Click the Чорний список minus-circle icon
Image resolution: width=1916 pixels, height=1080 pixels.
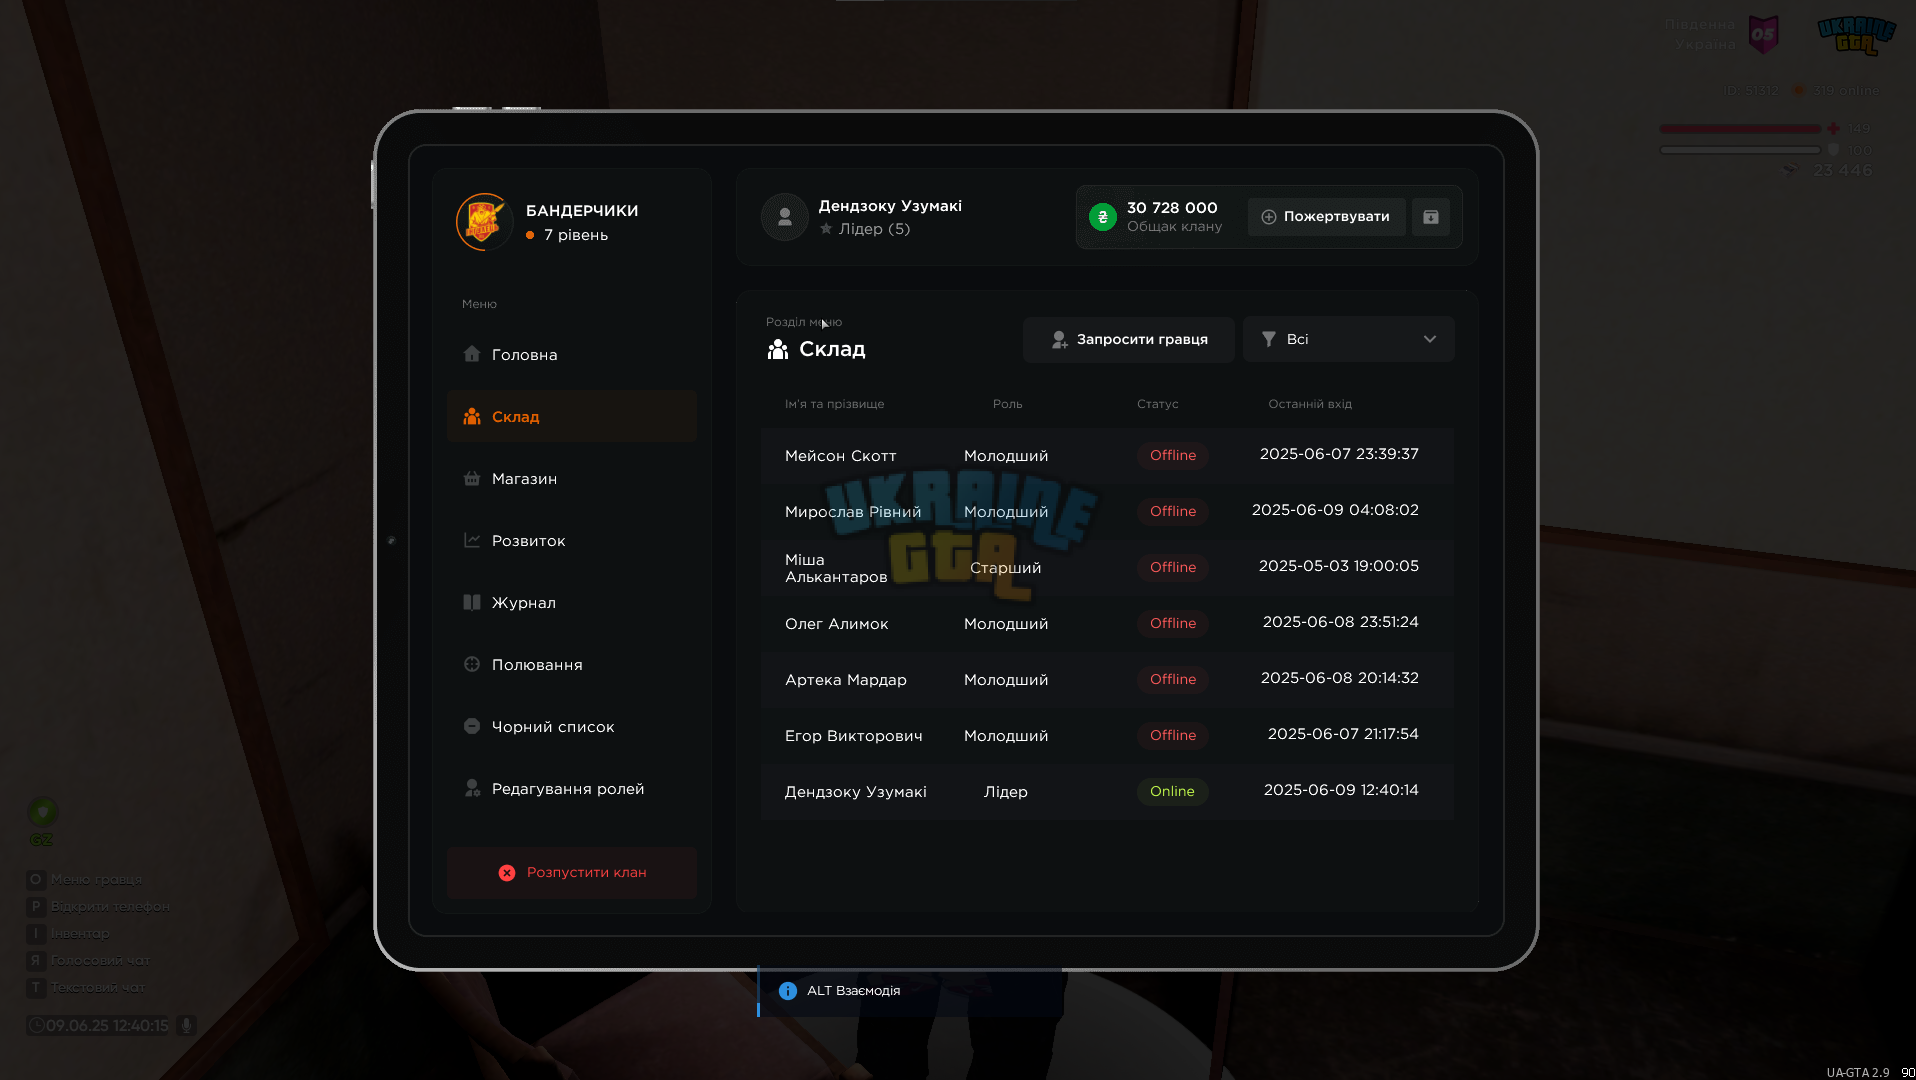472,726
